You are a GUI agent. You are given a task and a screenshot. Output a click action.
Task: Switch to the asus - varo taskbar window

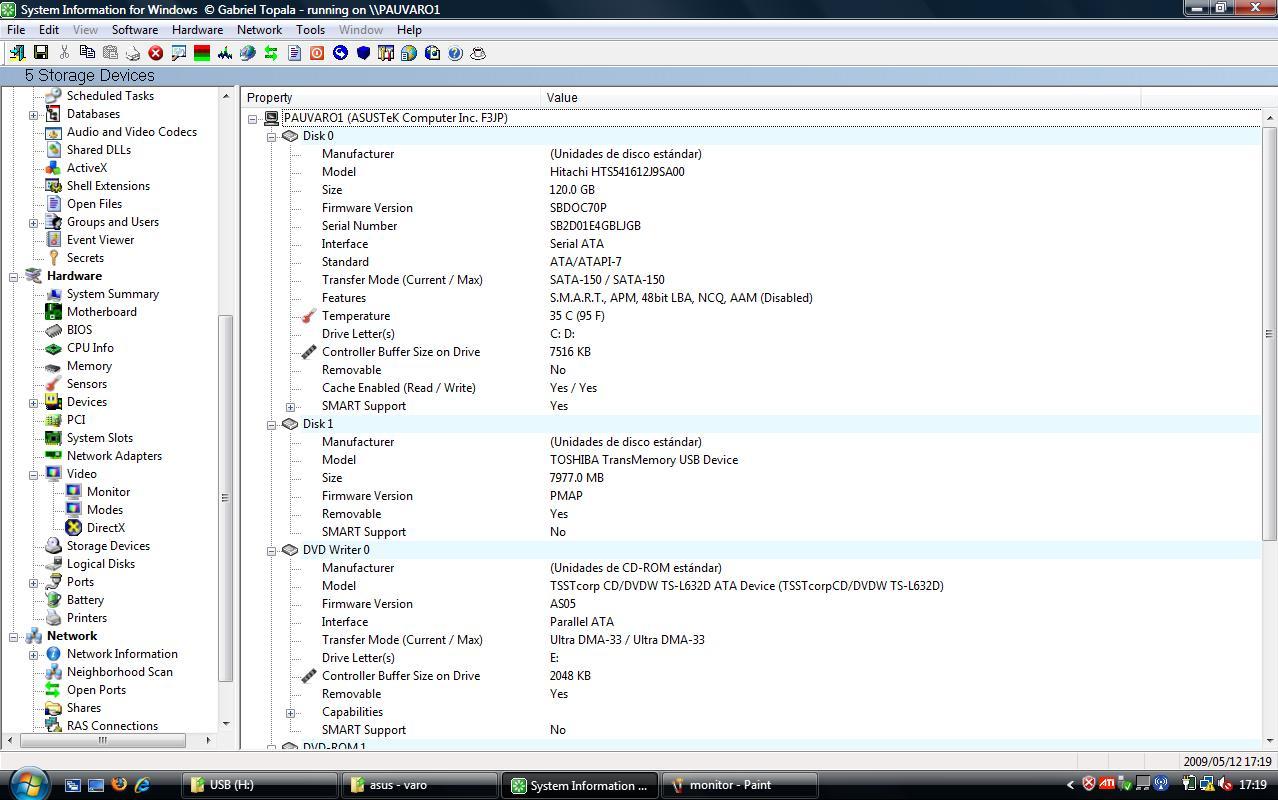pyautogui.click(x=419, y=785)
